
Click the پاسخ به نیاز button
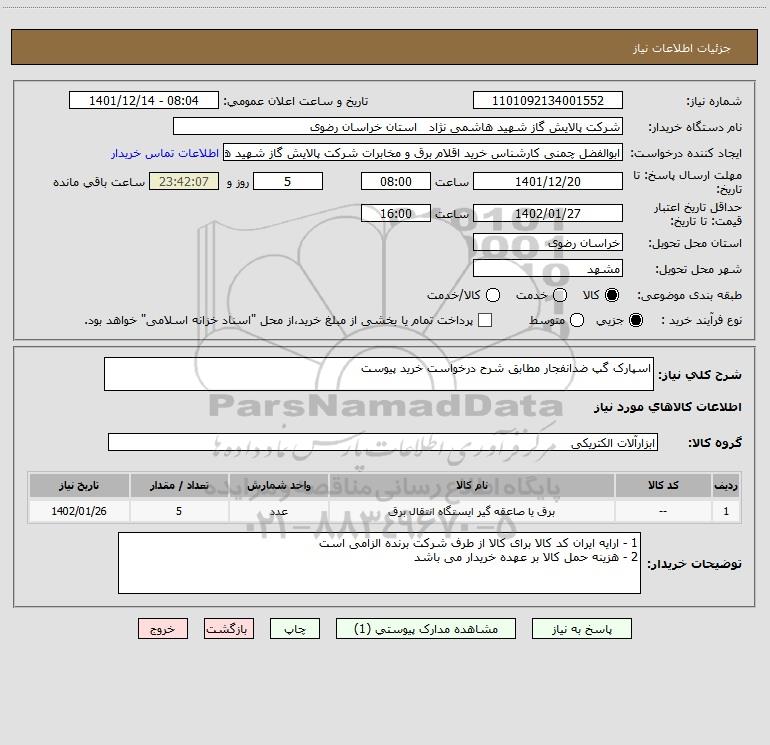coord(581,629)
